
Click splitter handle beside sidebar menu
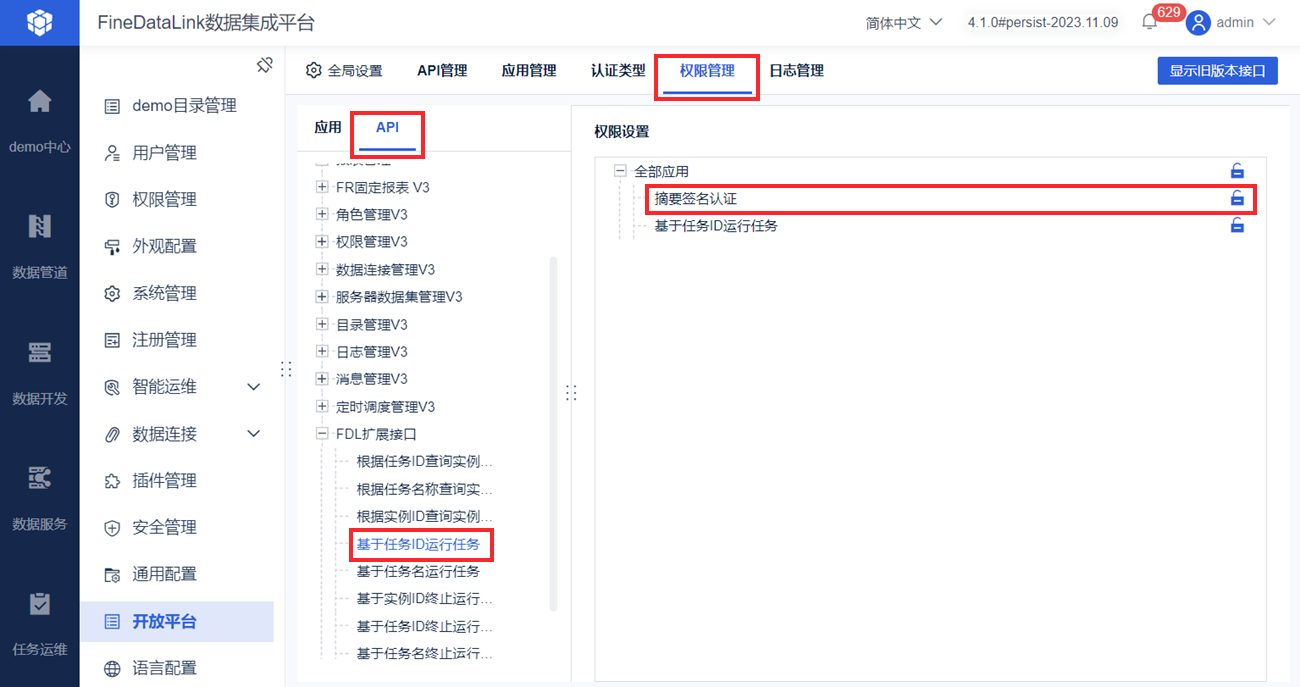pos(286,369)
